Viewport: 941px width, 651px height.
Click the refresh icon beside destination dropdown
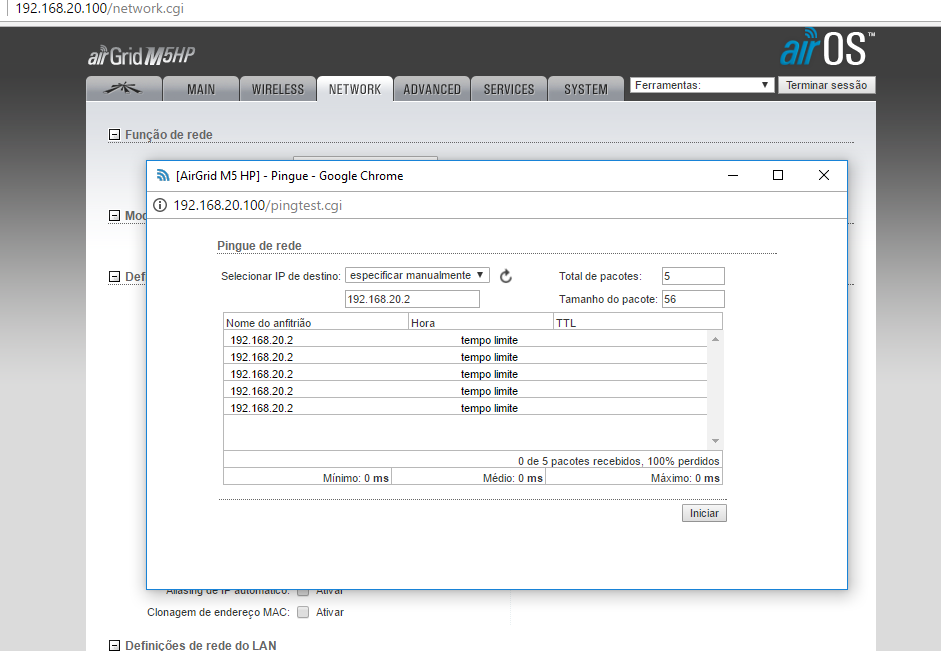pyautogui.click(x=506, y=276)
